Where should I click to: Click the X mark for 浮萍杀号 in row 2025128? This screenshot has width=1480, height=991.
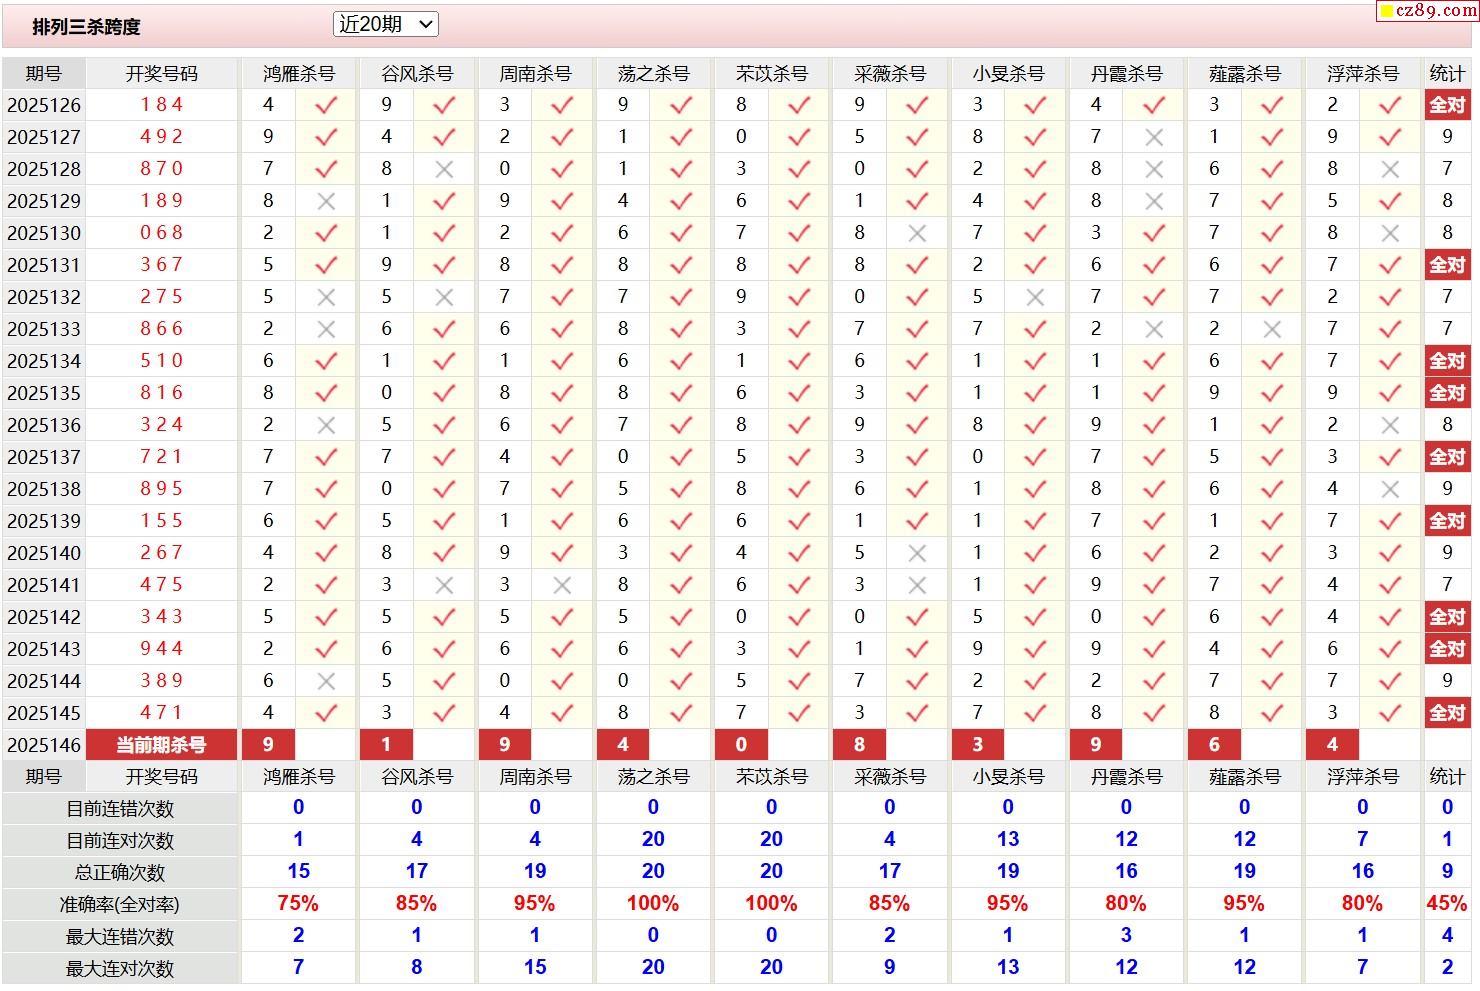pyautogui.click(x=1390, y=169)
